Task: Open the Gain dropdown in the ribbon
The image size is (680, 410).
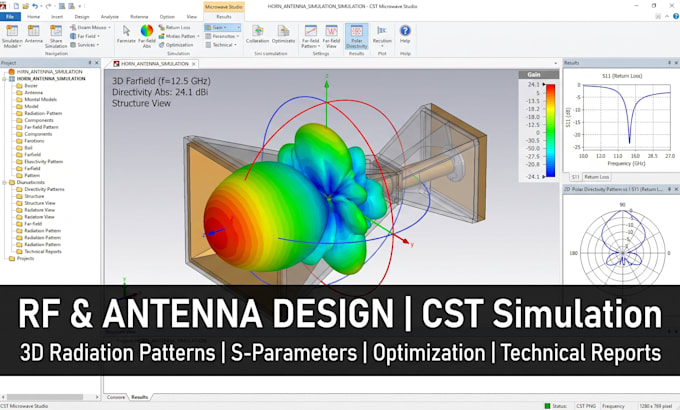Action: pos(222,27)
